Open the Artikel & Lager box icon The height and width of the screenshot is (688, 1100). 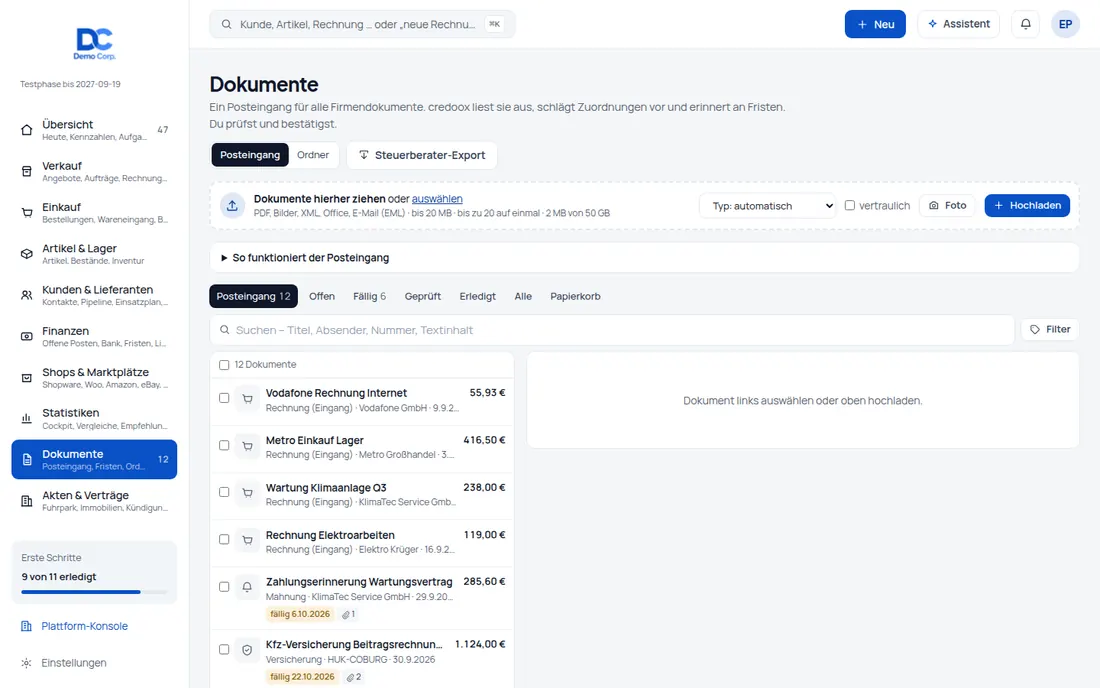(27, 254)
